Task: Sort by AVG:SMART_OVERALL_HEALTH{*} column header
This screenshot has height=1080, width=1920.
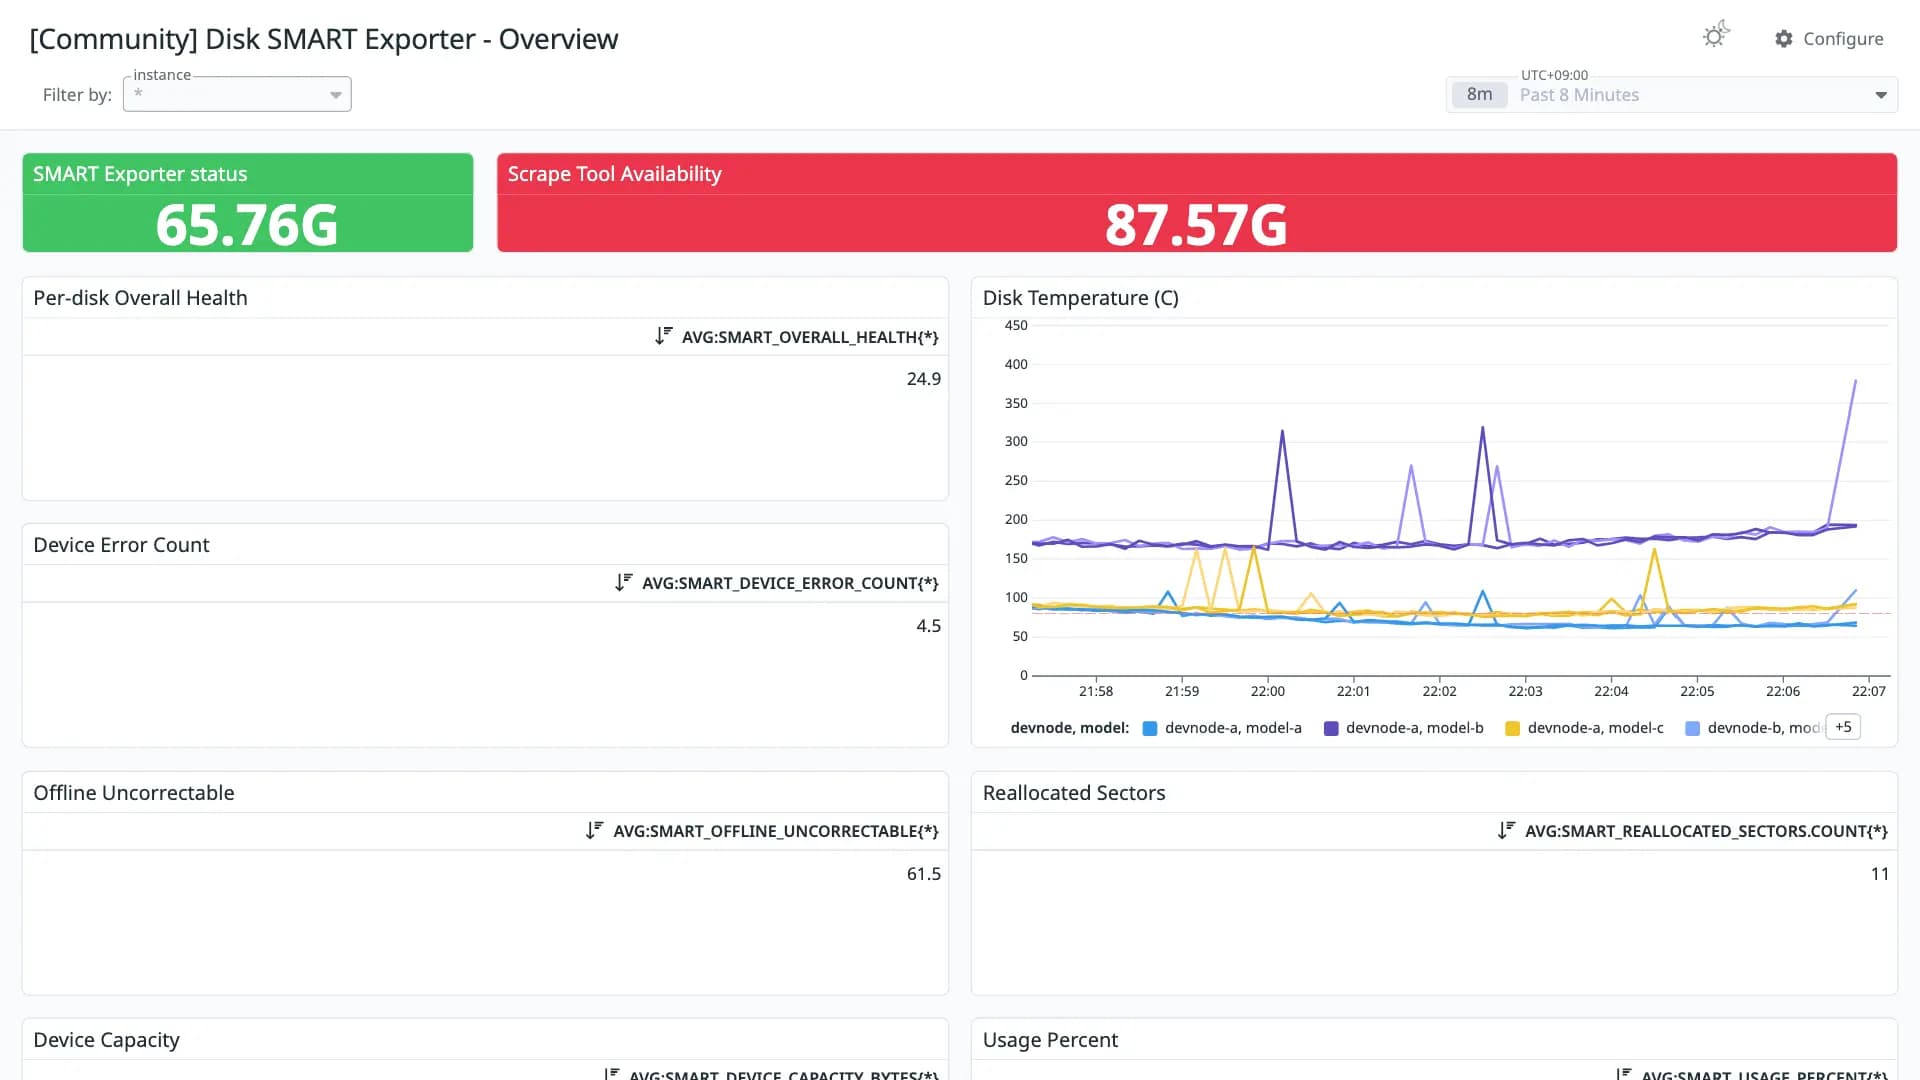Action: [810, 337]
